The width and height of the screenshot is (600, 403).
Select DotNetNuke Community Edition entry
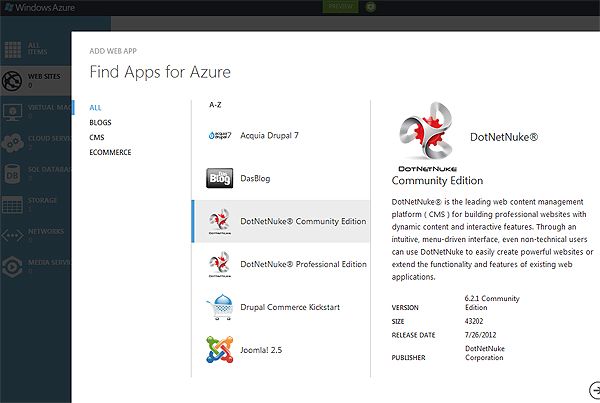pos(281,221)
